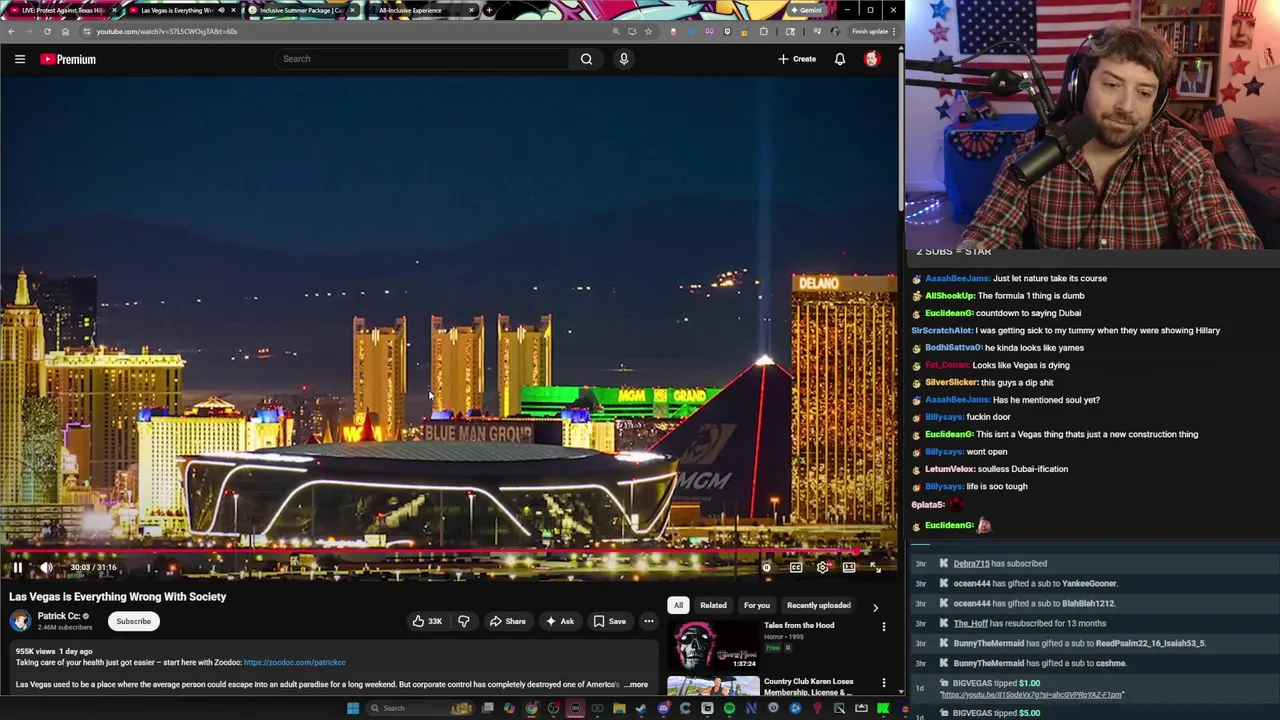Open the Spotify icon in the taskbar

click(729, 708)
